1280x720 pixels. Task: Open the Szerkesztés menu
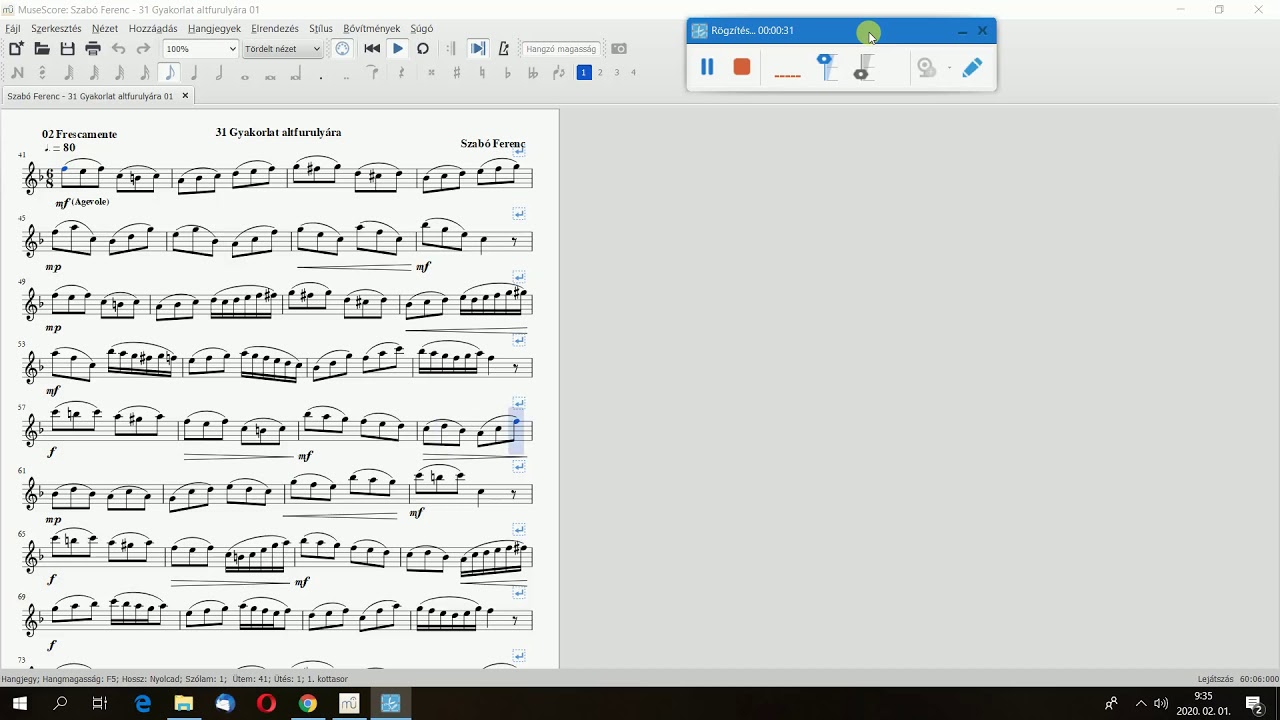(56, 29)
